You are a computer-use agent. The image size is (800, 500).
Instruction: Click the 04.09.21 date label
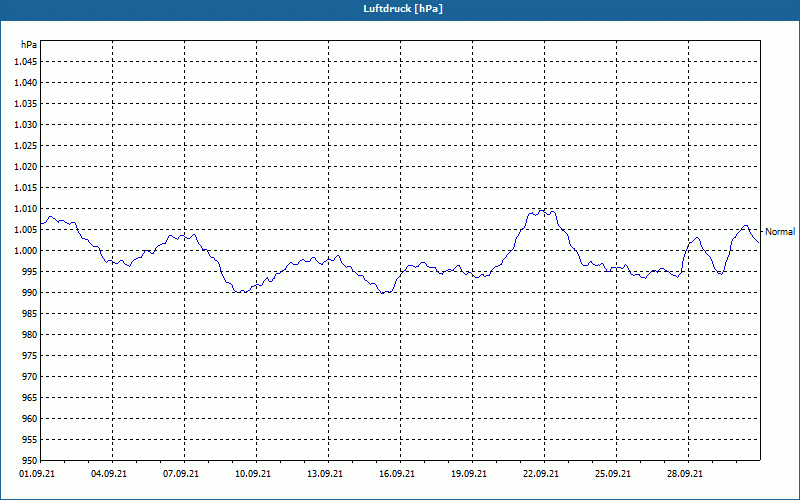(x=109, y=474)
